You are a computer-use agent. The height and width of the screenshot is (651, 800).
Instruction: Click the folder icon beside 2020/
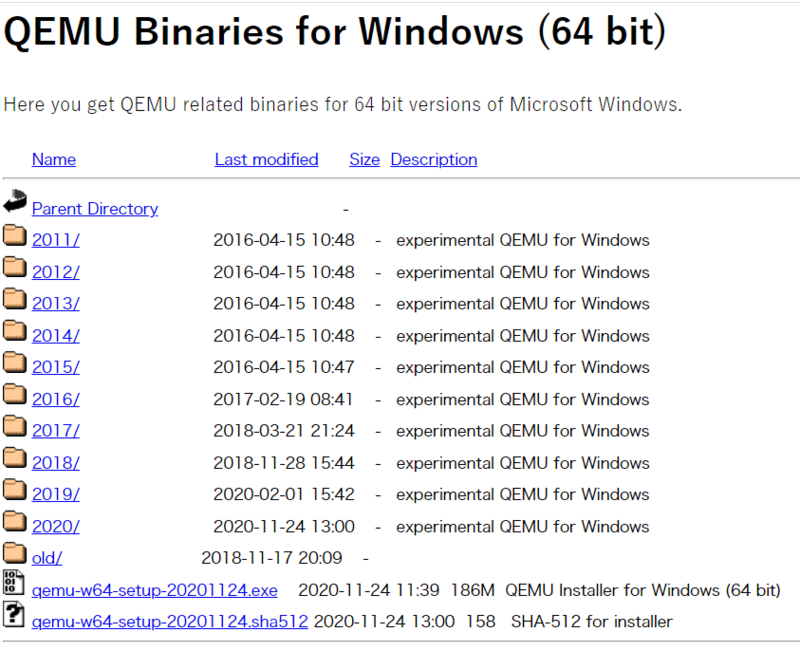[x=15, y=521]
